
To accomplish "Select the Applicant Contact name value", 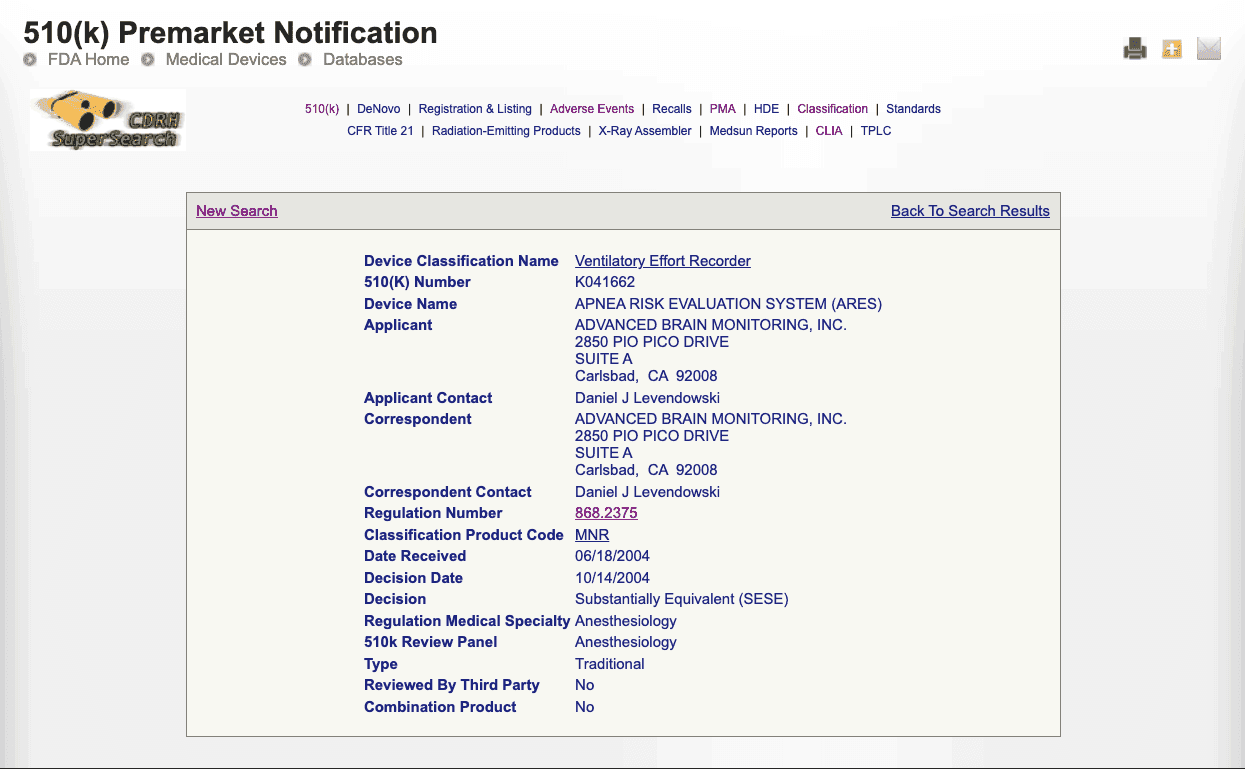I will tap(647, 398).
